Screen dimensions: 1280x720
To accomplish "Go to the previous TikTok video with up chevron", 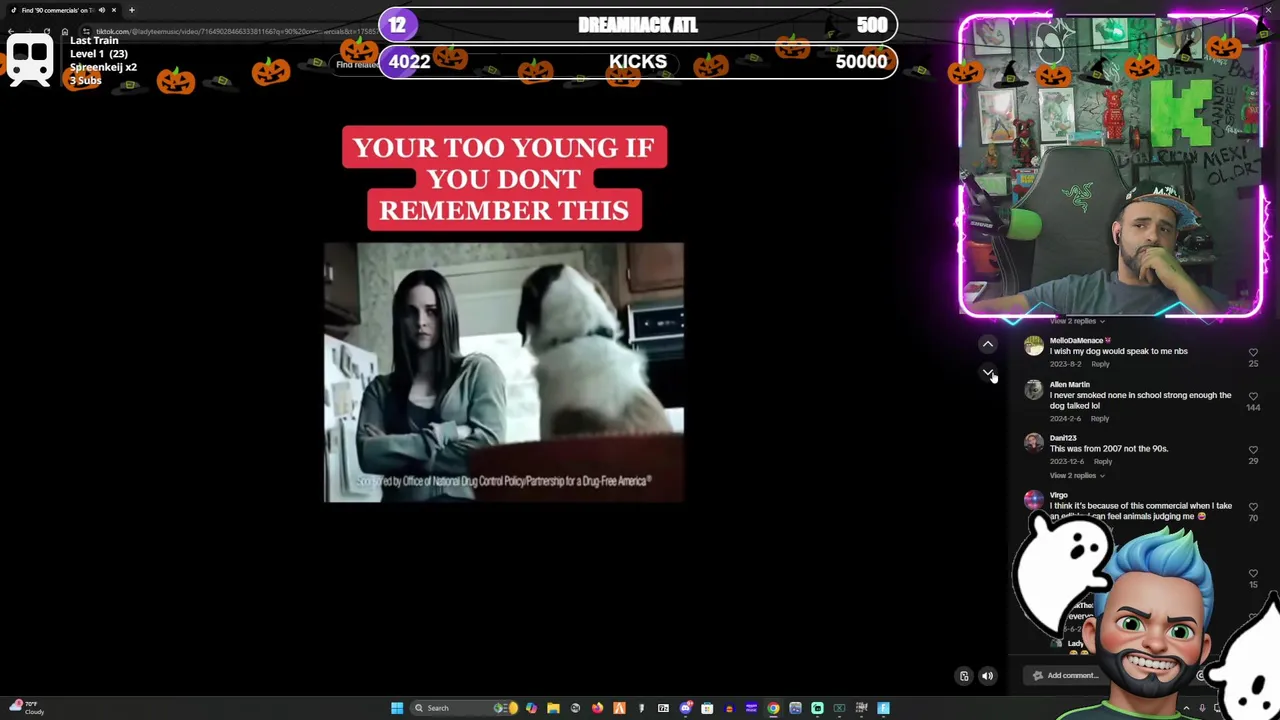I will [x=987, y=344].
